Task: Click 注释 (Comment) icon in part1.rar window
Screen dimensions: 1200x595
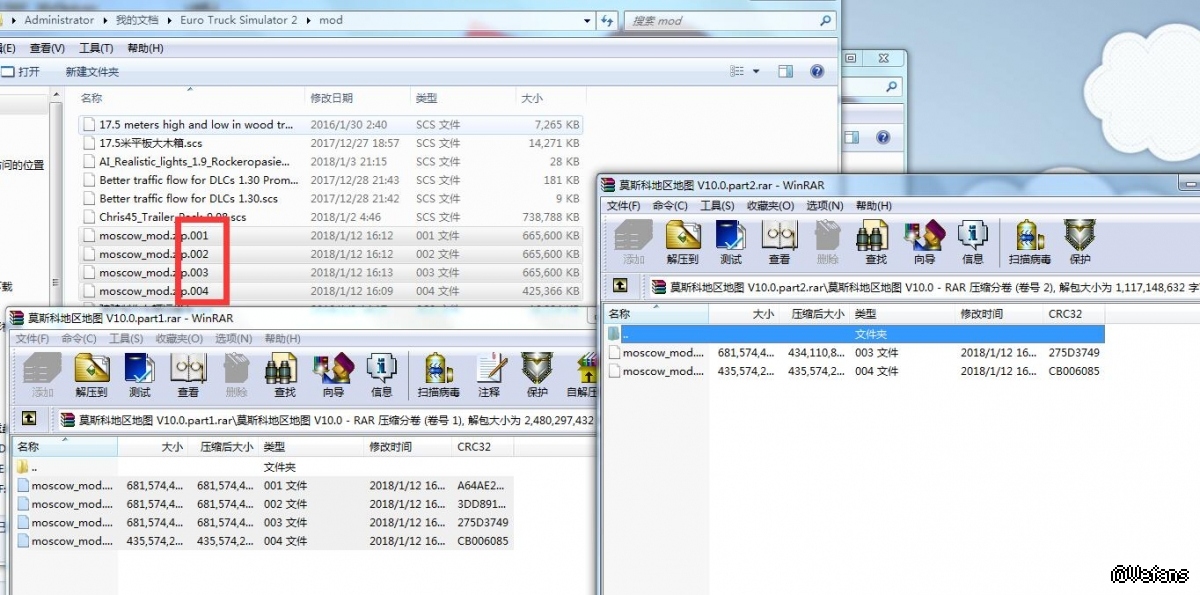Action: [488, 376]
